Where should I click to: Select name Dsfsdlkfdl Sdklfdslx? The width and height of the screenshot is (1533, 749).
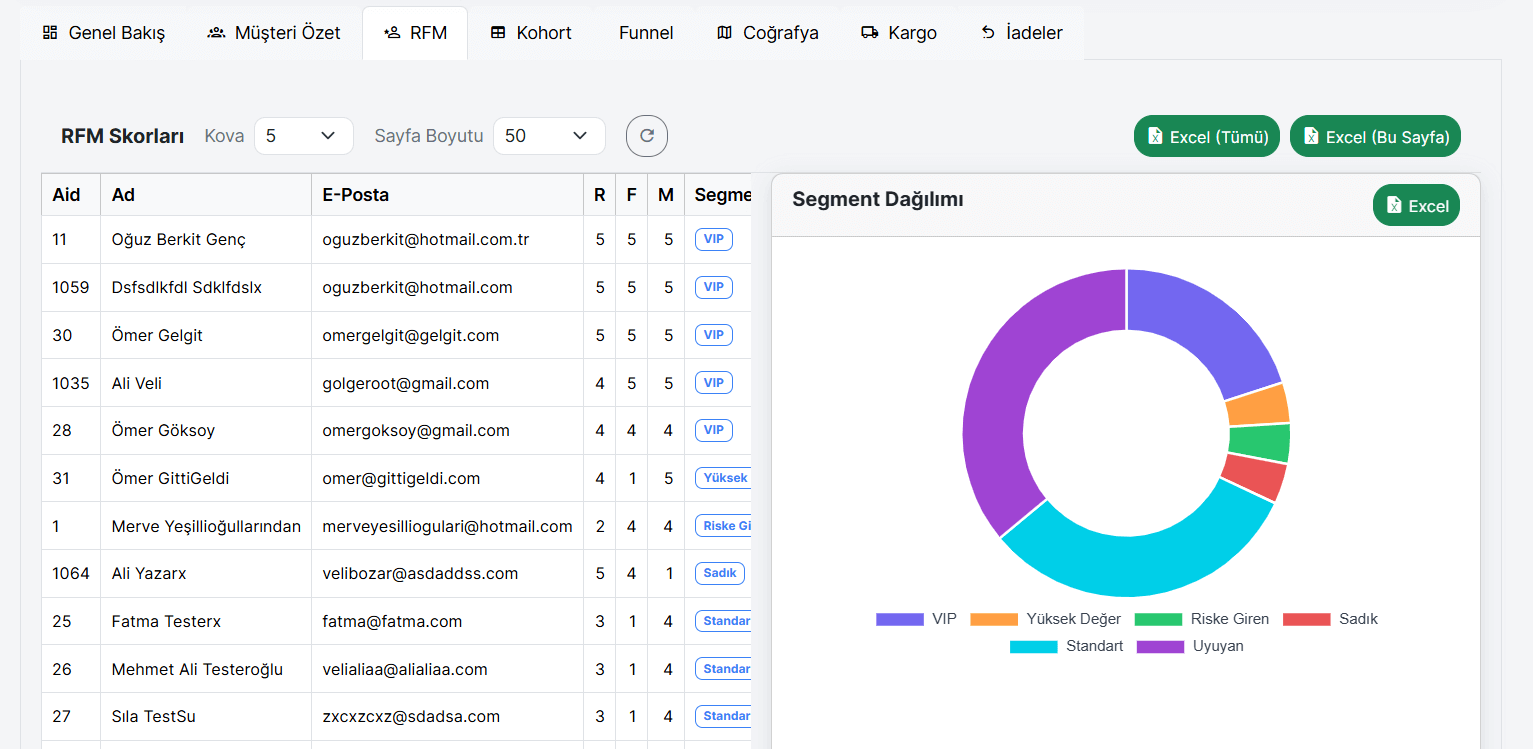187,287
